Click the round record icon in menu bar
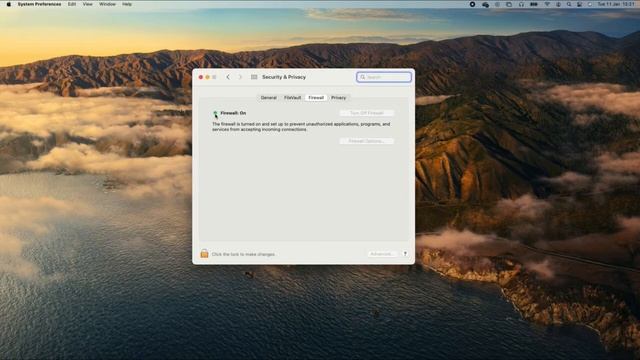The image size is (640, 360). coord(472,4)
